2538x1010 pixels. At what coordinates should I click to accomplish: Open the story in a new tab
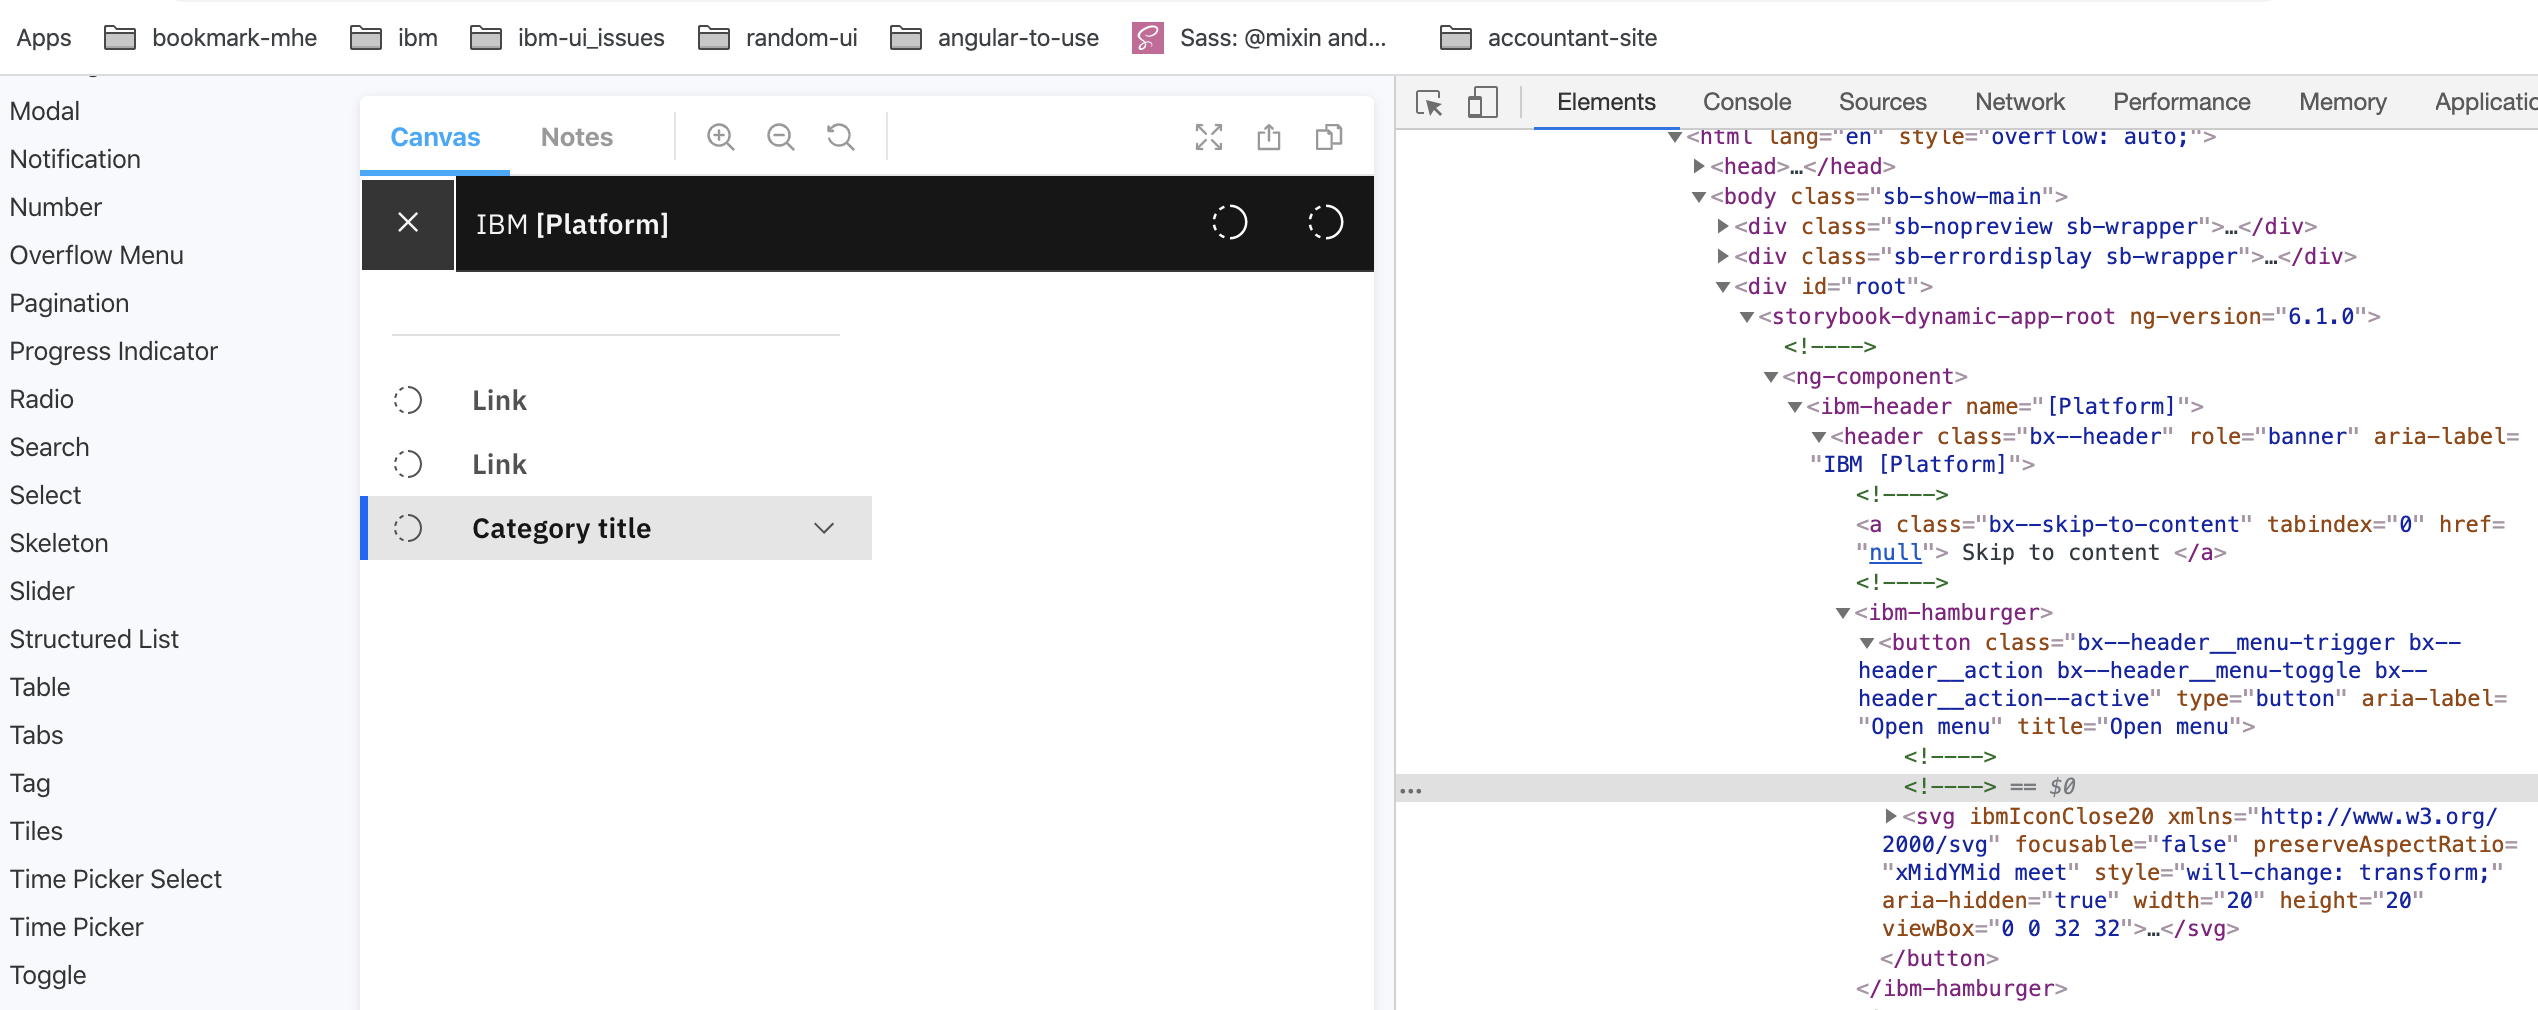pyautogui.click(x=1269, y=137)
